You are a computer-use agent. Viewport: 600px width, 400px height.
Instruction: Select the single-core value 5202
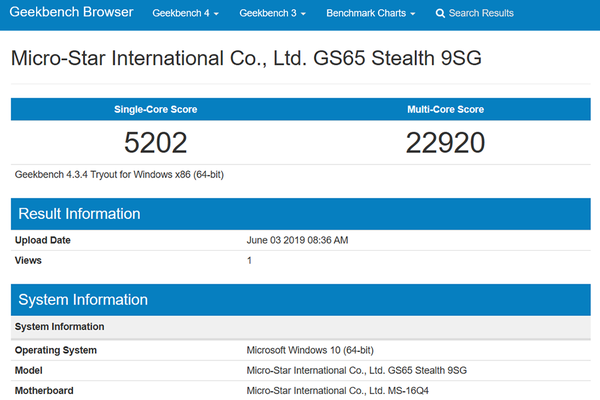[x=155, y=143]
